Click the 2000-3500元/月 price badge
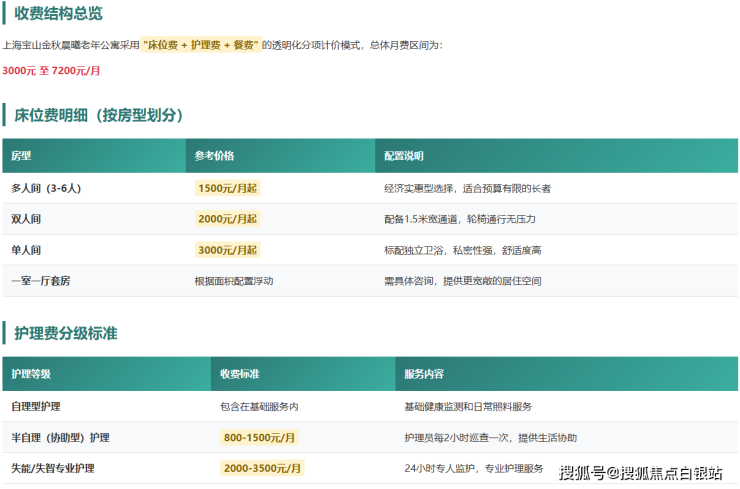The height and width of the screenshot is (489, 740). (262, 468)
